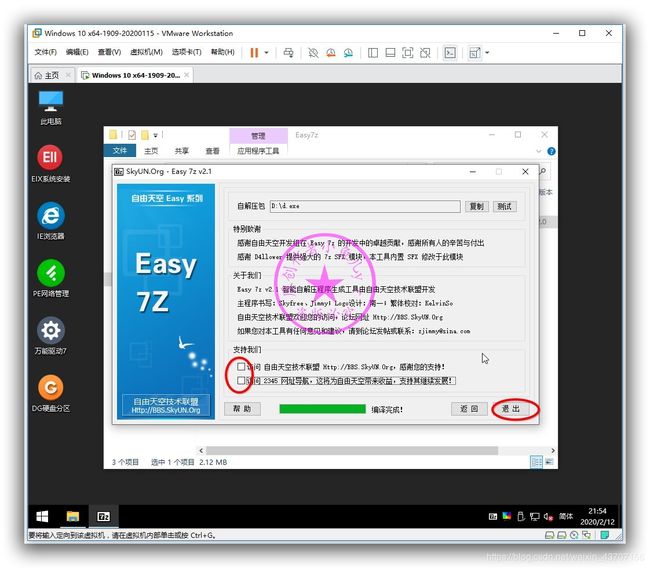The image size is (650, 568).
Task: Click the 万能驱动7 gear desktop icon
Action: tap(51, 336)
